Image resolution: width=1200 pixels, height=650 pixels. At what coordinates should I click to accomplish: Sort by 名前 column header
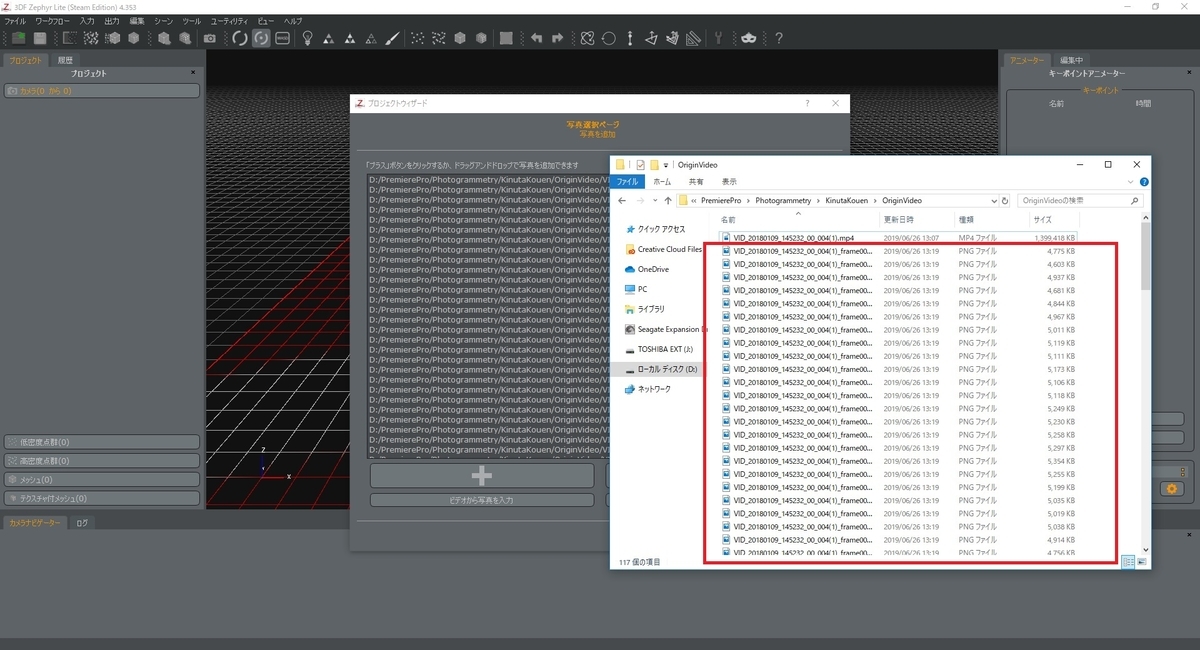click(x=728, y=220)
